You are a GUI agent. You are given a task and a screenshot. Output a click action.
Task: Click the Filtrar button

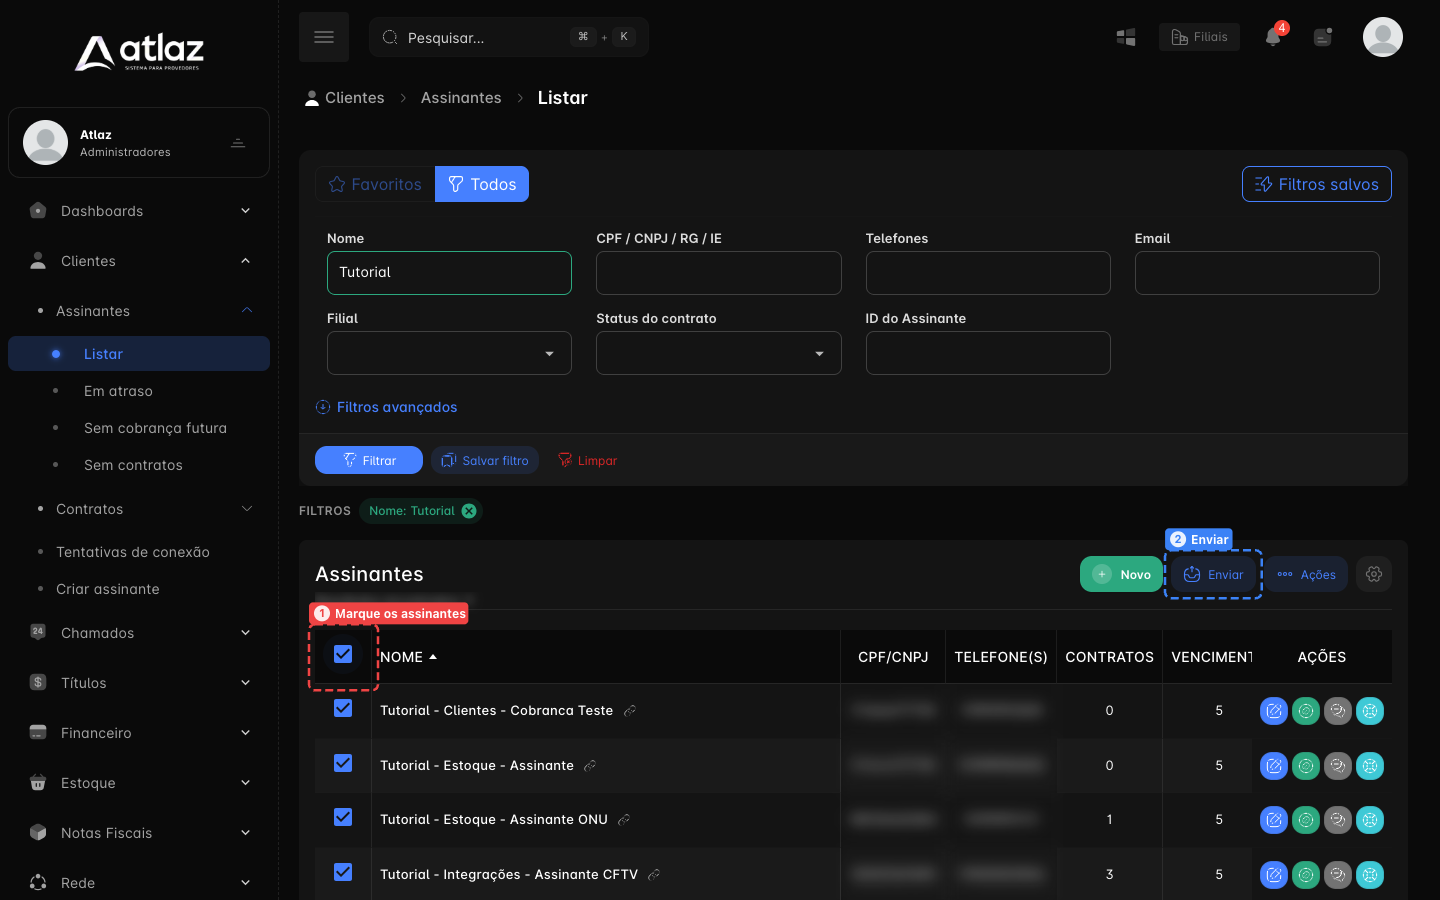369,460
